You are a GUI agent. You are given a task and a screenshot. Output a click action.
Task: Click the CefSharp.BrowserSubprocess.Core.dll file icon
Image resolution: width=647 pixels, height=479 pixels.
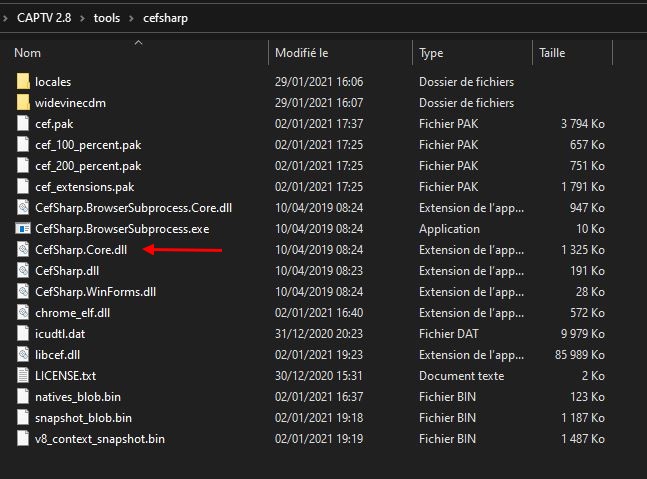tap(23, 208)
